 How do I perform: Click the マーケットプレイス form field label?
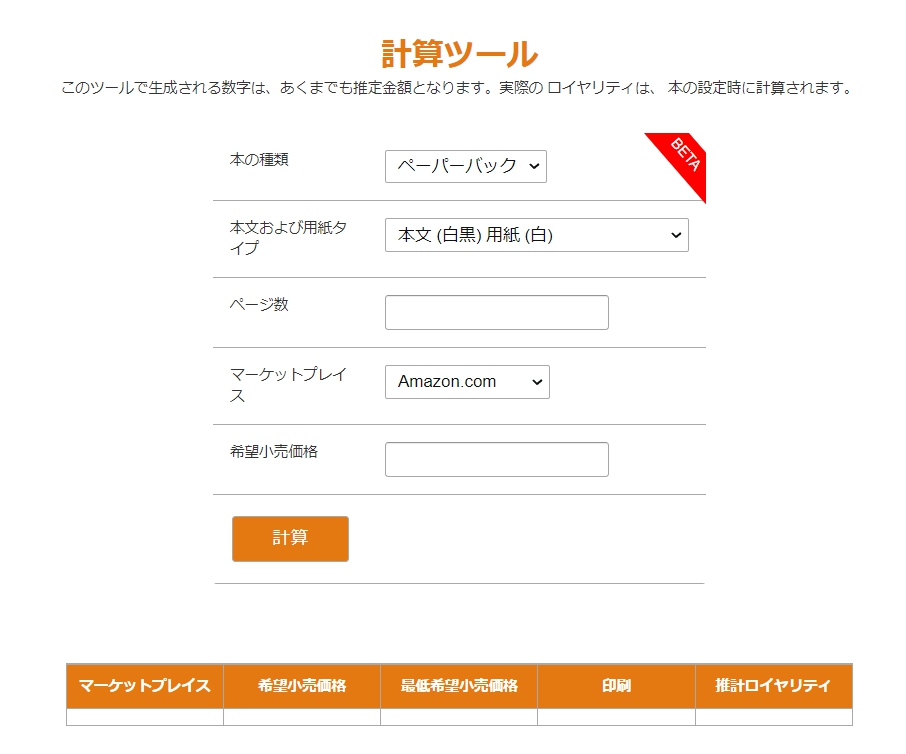coord(288,385)
